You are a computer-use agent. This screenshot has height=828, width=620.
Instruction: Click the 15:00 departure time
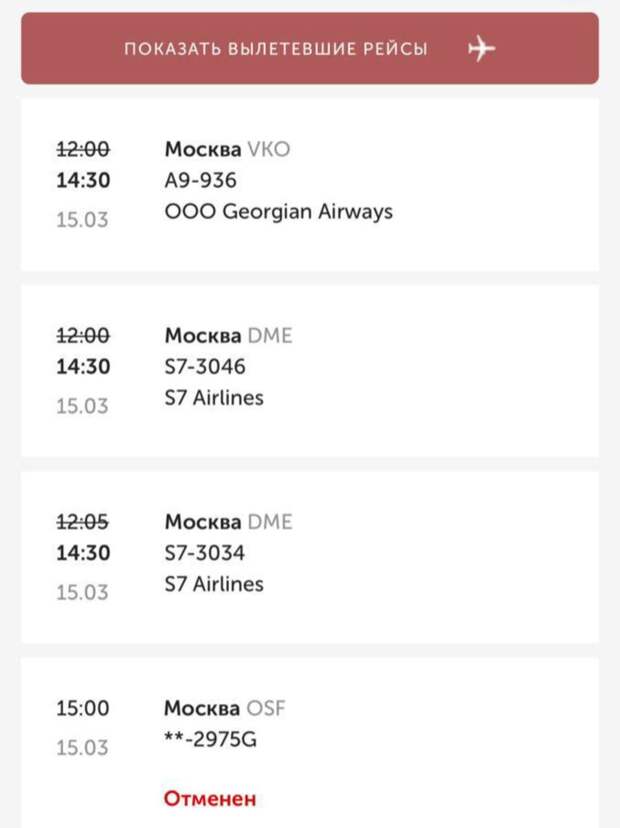coord(82,709)
